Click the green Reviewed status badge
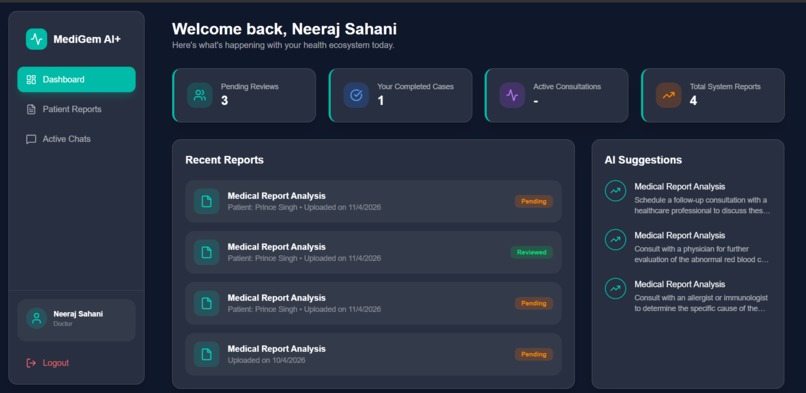The image size is (806, 393). (532, 252)
